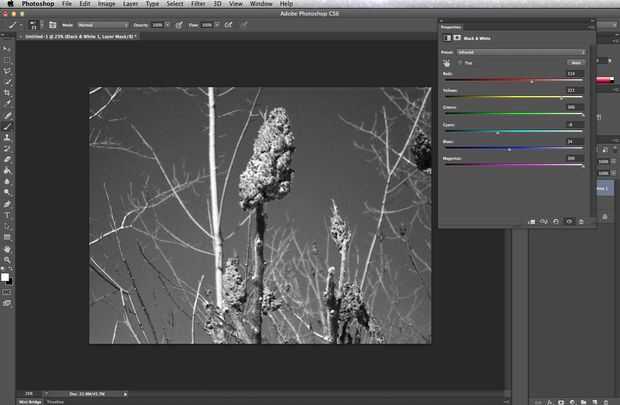Expand the Opacity slider arrow
The width and height of the screenshot is (620, 405).
tap(167, 25)
